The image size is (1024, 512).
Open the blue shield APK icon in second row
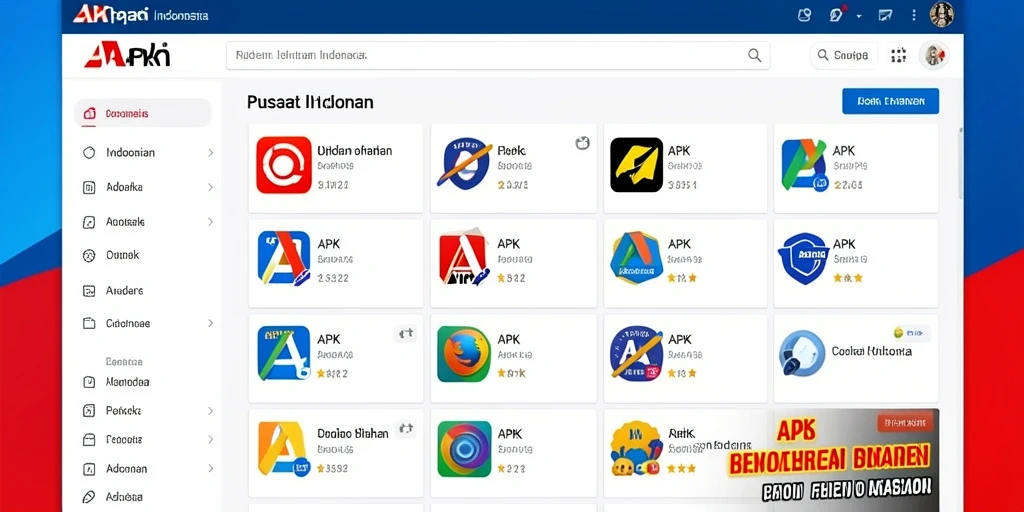(803, 259)
